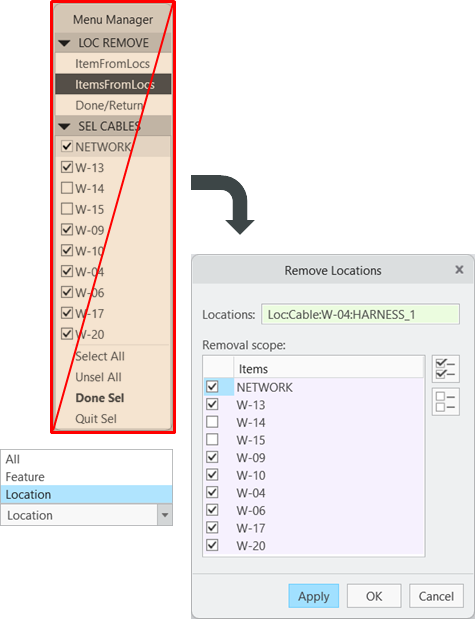The image size is (475, 619).
Task: Uncheck W-20 in the Removal scope list
Action: (212, 545)
